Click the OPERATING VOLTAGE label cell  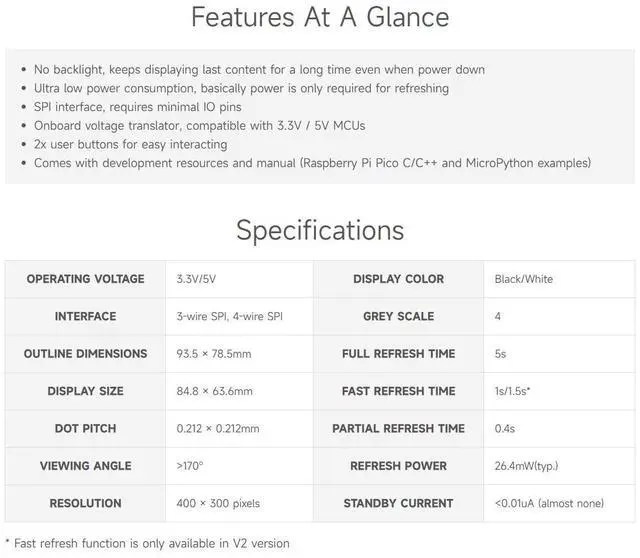[x=85, y=279]
